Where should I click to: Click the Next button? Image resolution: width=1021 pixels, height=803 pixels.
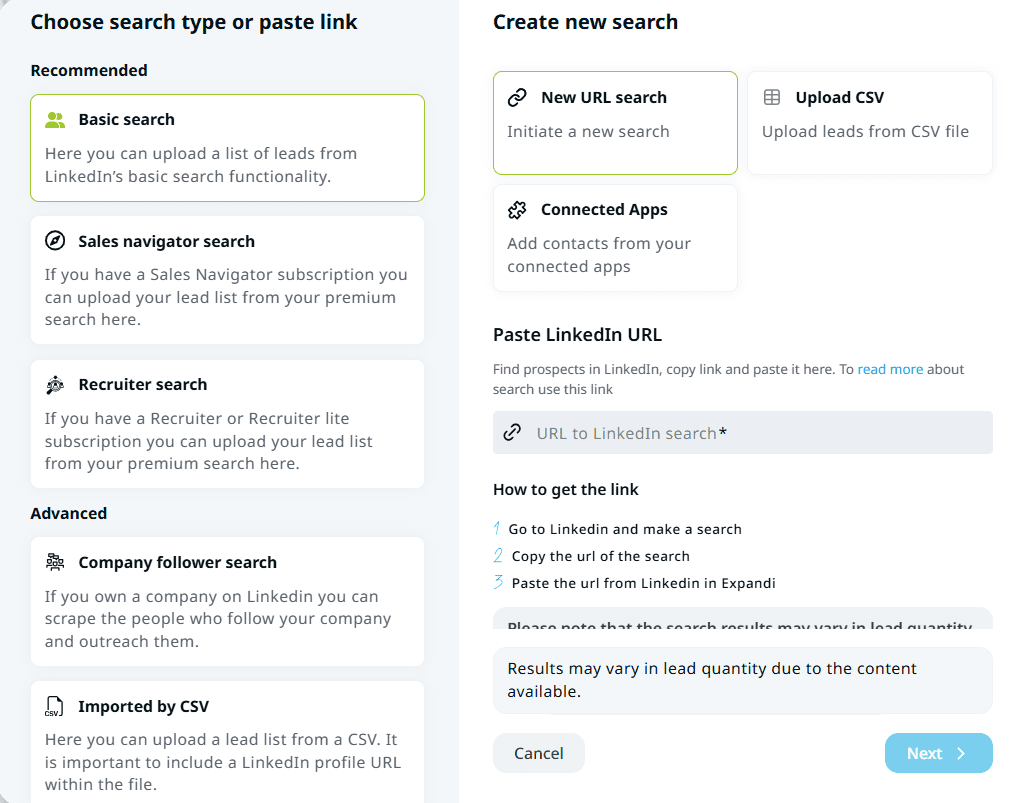[937, 753]
